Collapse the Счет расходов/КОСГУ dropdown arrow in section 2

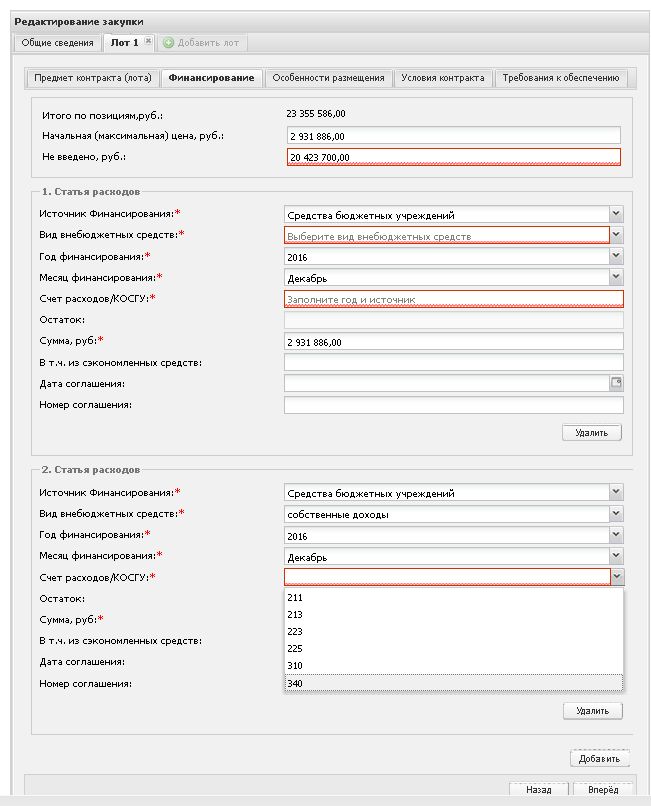point(617,577)
